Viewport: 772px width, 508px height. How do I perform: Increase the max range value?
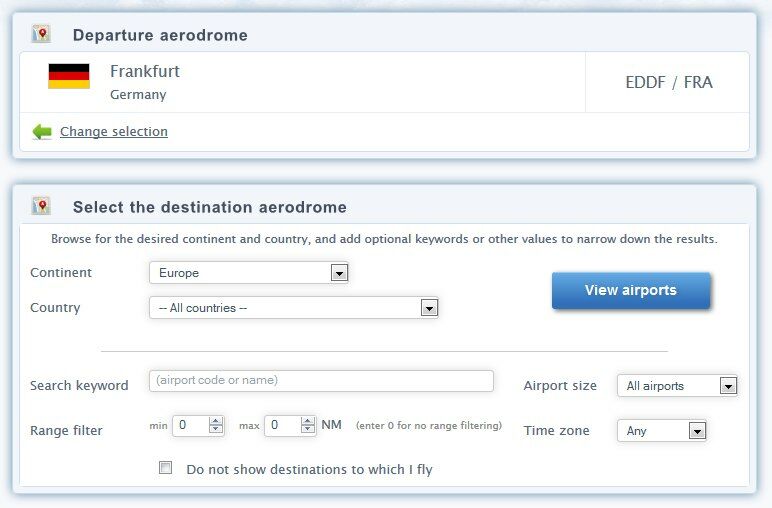coord(308,421)
